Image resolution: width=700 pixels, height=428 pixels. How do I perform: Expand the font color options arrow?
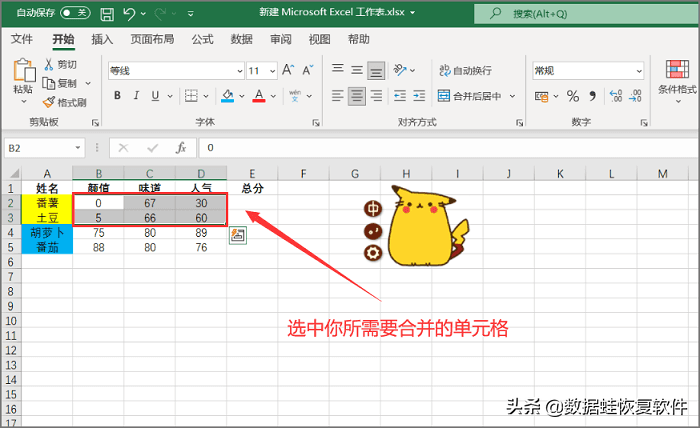click(273, 96)
